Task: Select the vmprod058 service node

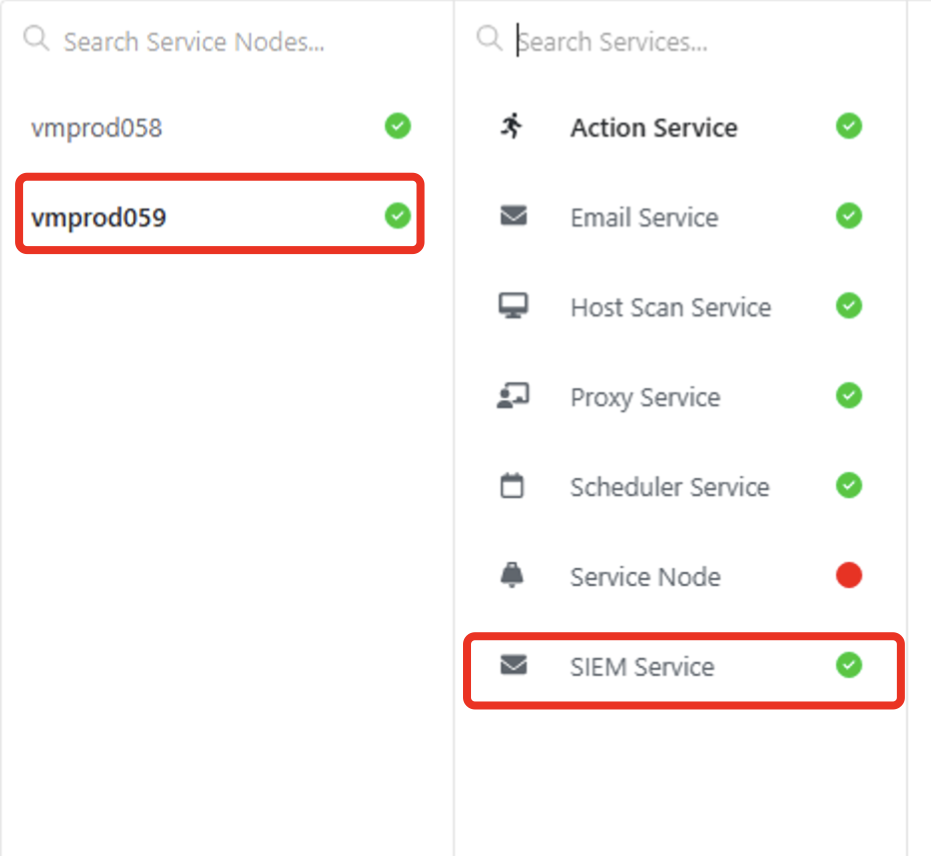Action: click(x=97, y=128)
